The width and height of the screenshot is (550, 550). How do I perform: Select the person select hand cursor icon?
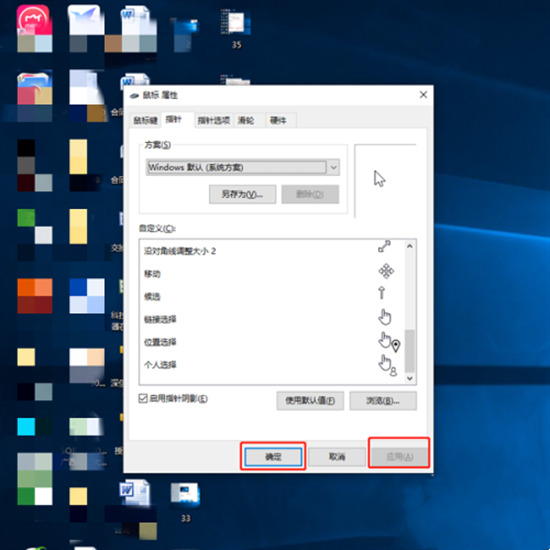click(387, 365)
